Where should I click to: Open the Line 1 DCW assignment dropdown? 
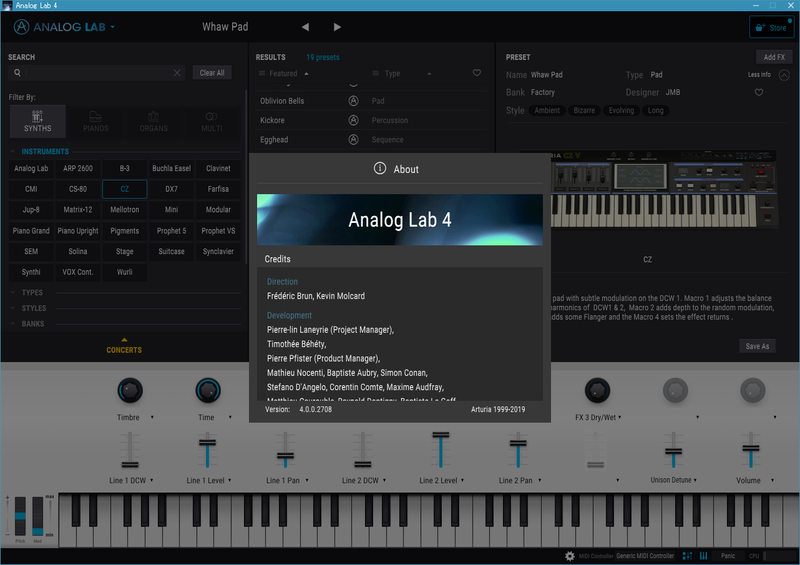click(x=152, y=480)
